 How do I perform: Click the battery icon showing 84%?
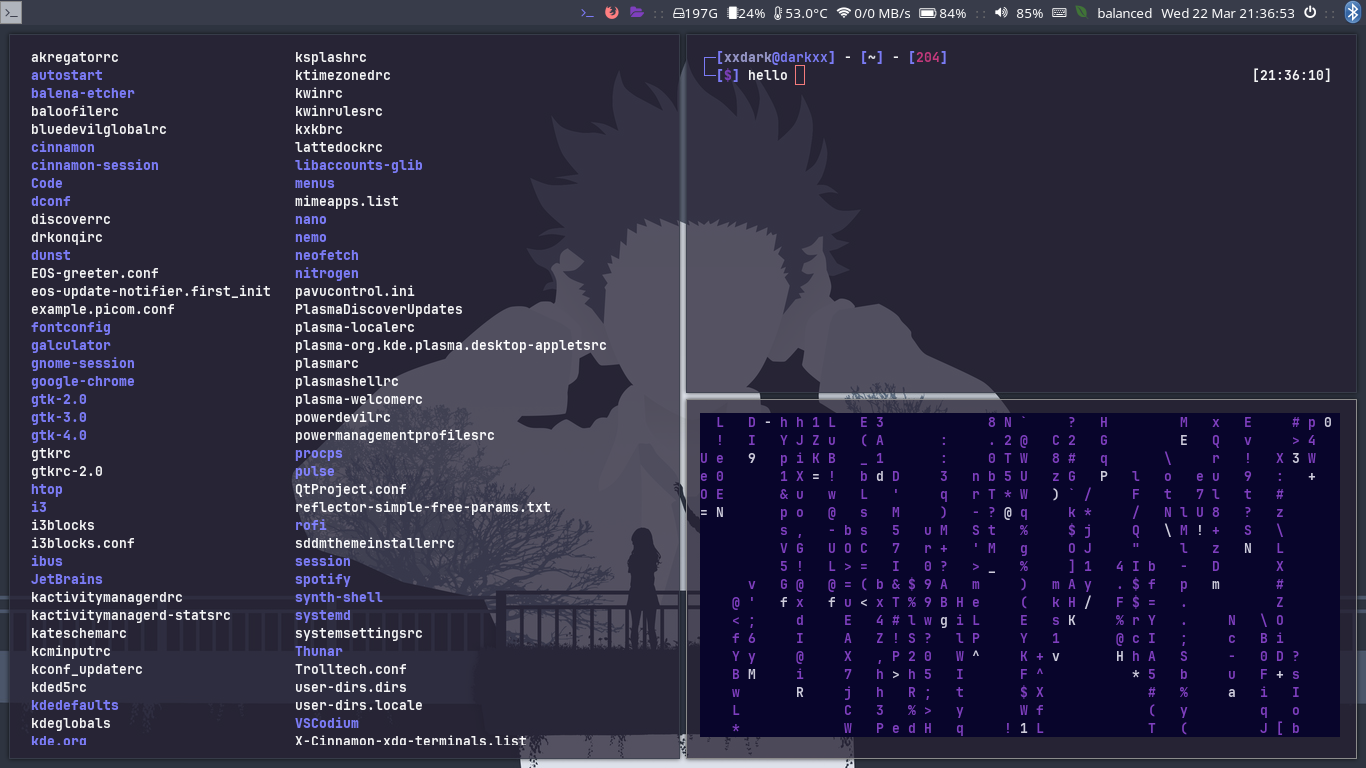pyautogui.click(x=927, y=13)
